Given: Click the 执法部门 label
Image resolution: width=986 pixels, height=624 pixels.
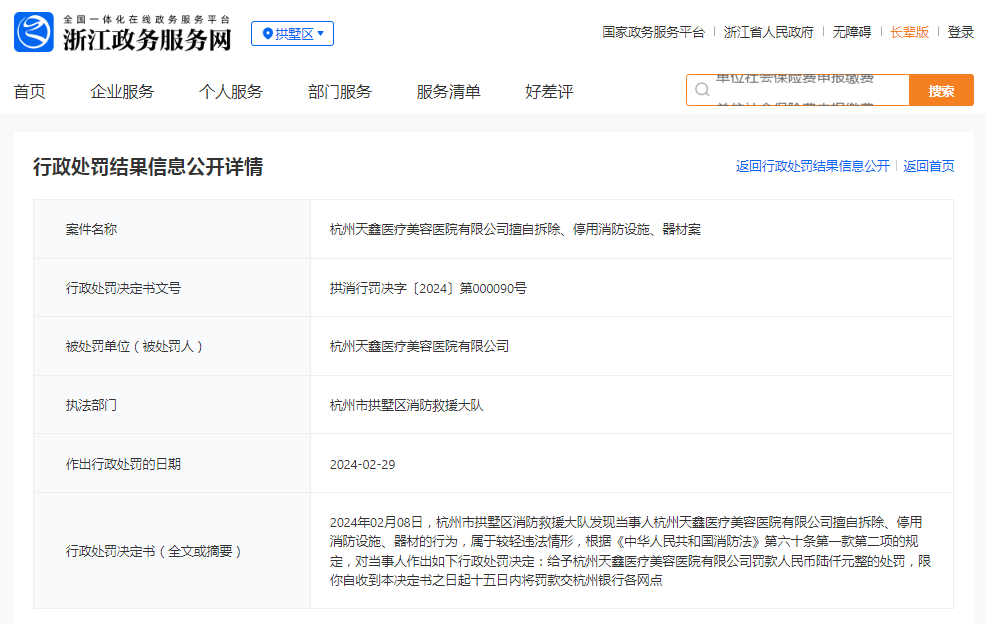Looking at the screenshot, I should tap(91, 405).
